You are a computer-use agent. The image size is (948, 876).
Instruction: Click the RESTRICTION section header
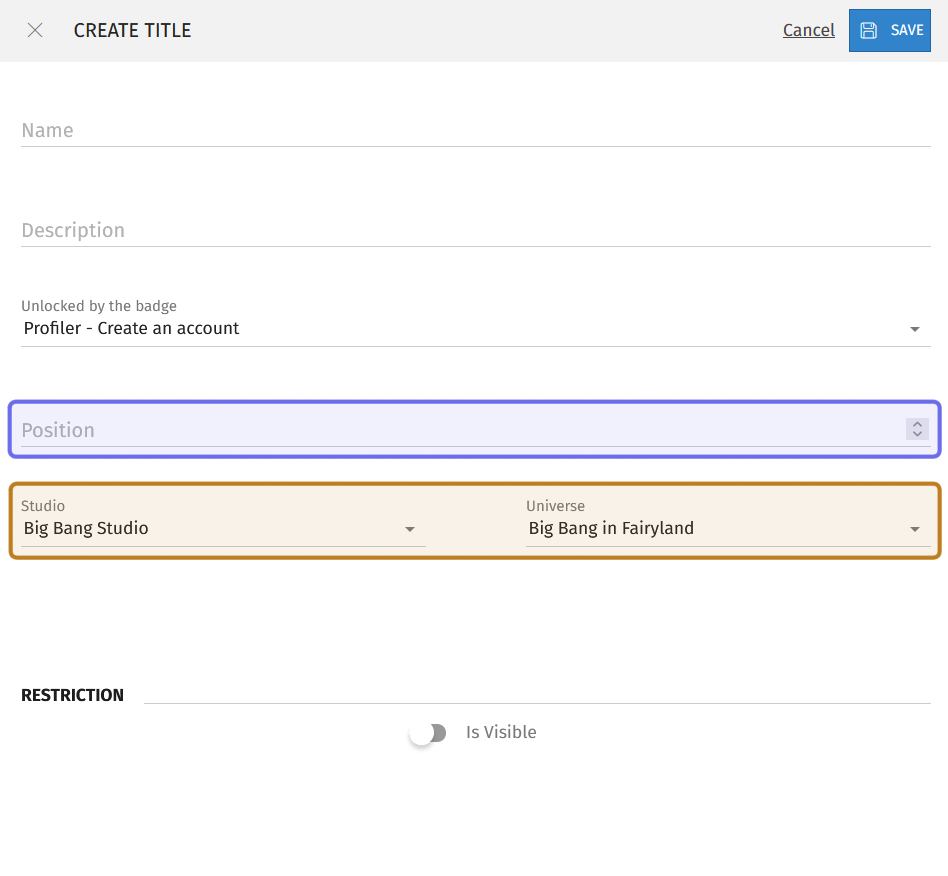(73, 695)
